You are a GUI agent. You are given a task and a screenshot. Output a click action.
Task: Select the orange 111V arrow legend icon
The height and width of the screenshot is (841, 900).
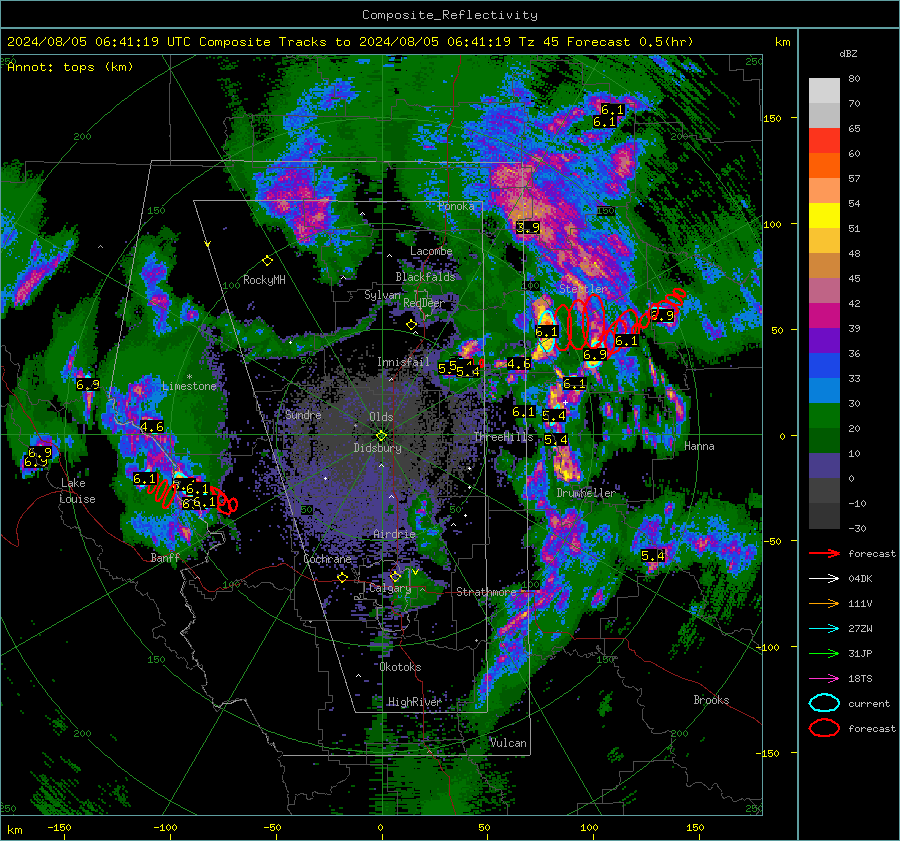[824, 603]
